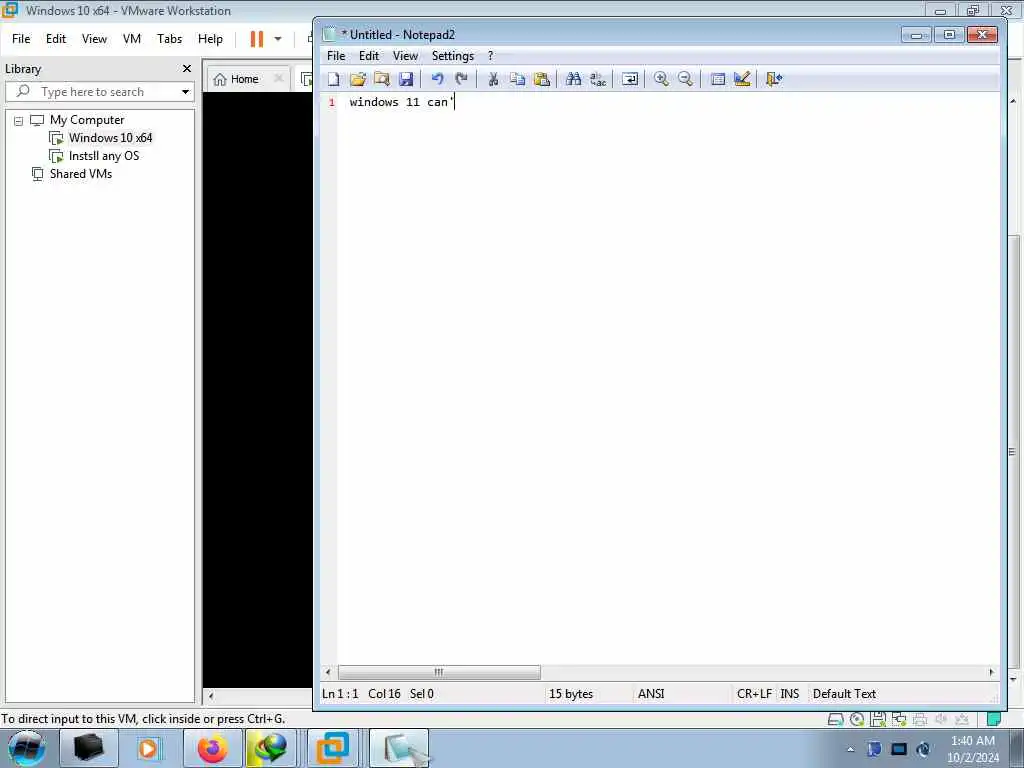
Task: Click the VMware network adapter status icon
Action: point(899,719)
